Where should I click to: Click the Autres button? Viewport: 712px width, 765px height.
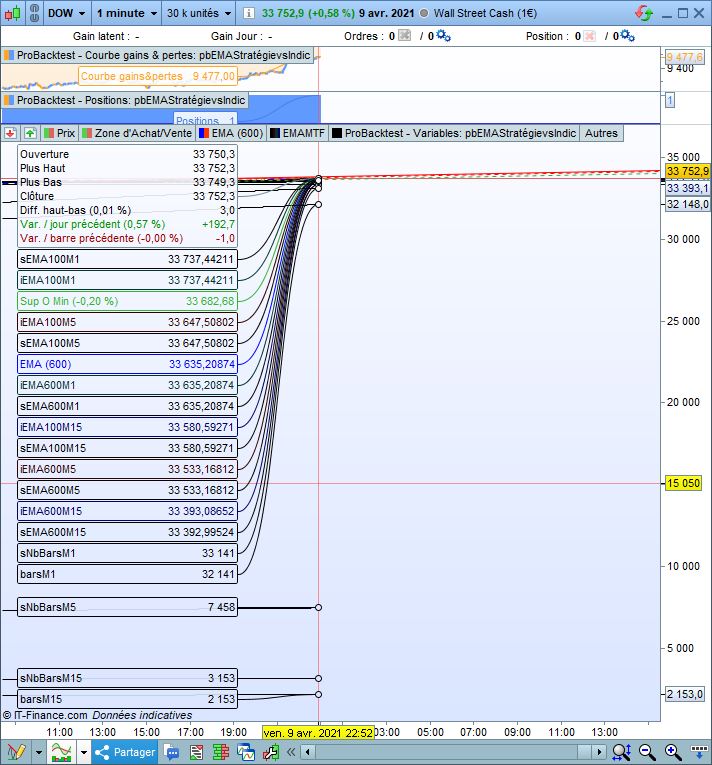point(601,133)
